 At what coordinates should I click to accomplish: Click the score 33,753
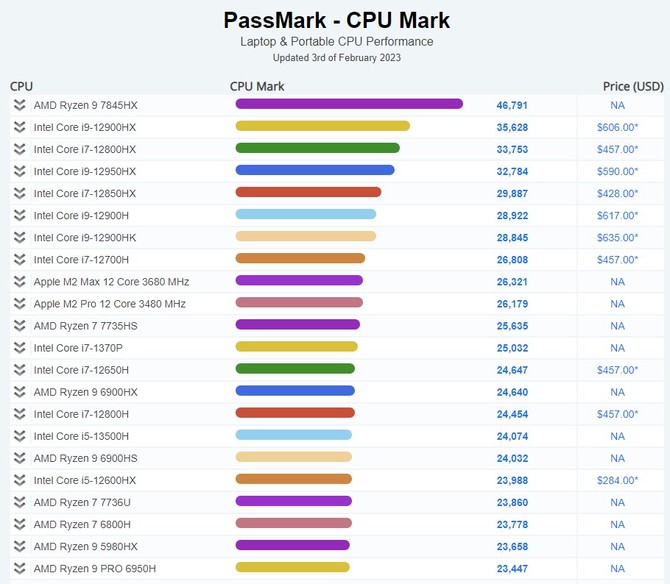click(x=512, y=150)
